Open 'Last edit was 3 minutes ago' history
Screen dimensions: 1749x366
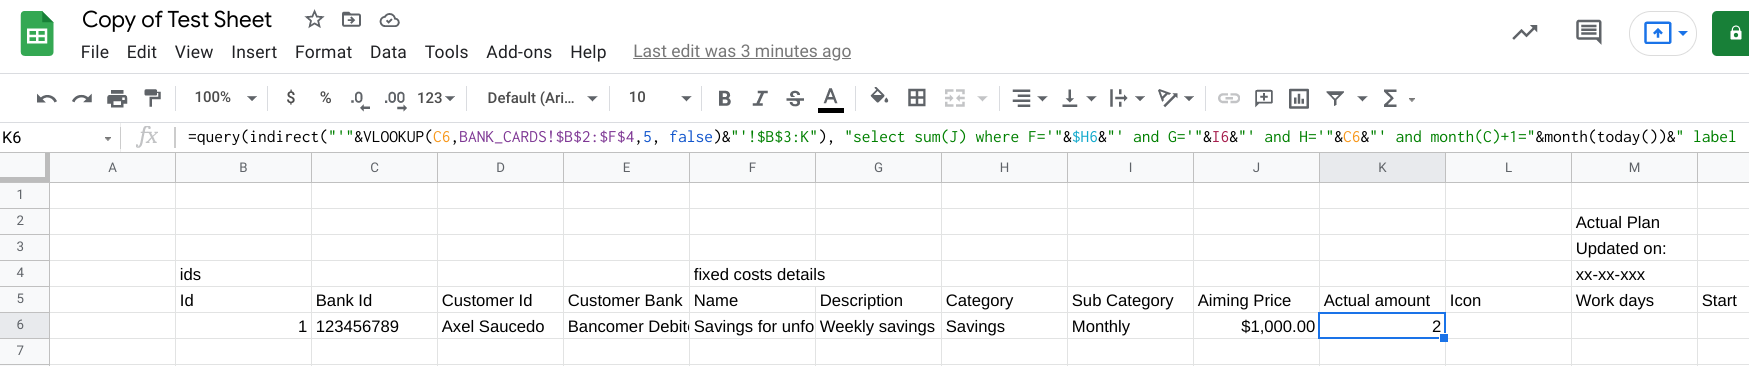click(x=742, y=52)
